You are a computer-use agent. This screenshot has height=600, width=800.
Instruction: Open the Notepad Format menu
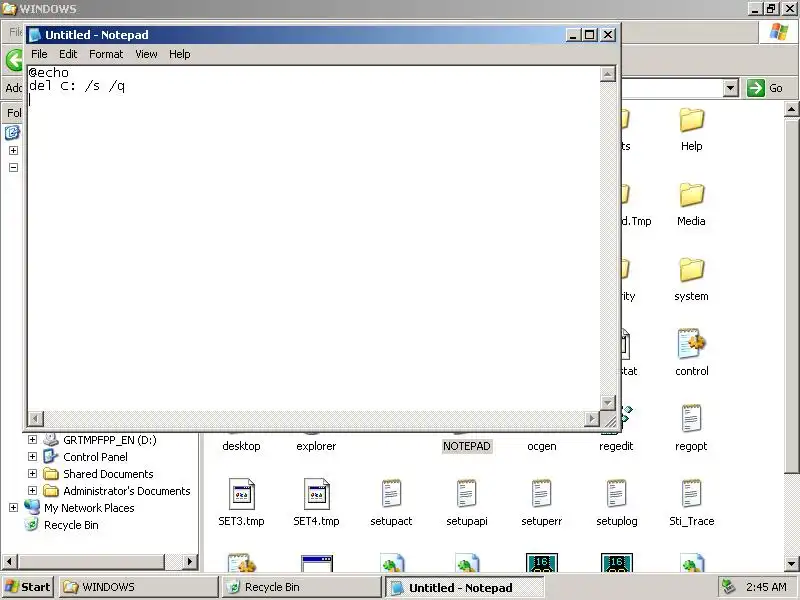pyautogui.click(x=106, y=54)
